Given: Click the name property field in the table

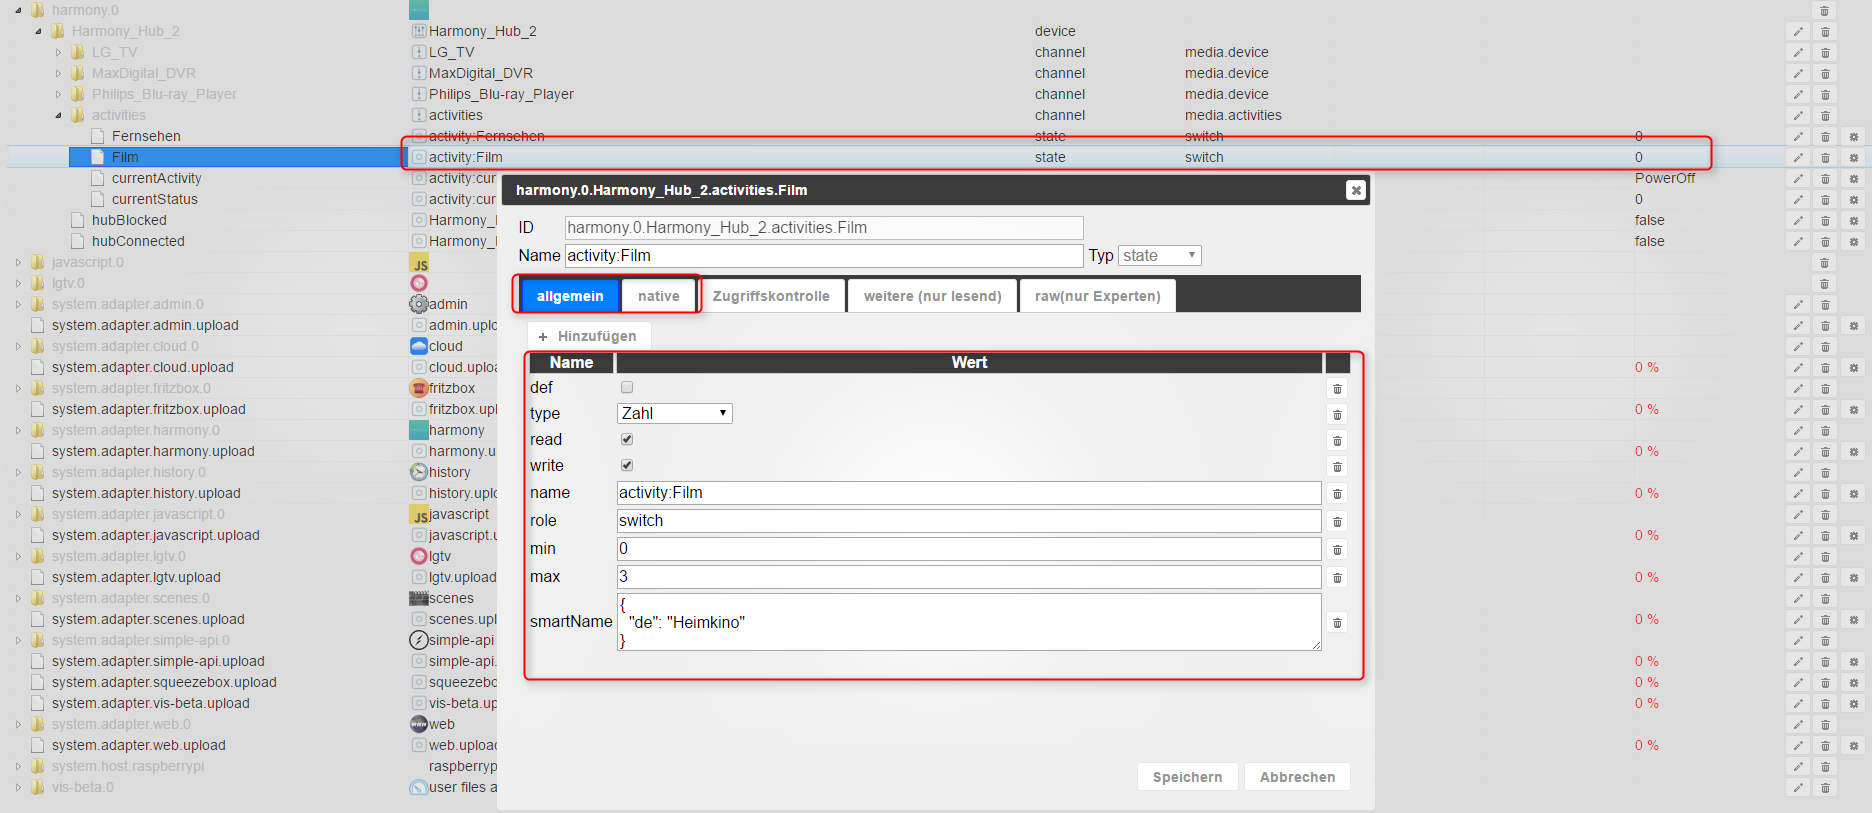Looking at the screenshot, I should (969, 493).
